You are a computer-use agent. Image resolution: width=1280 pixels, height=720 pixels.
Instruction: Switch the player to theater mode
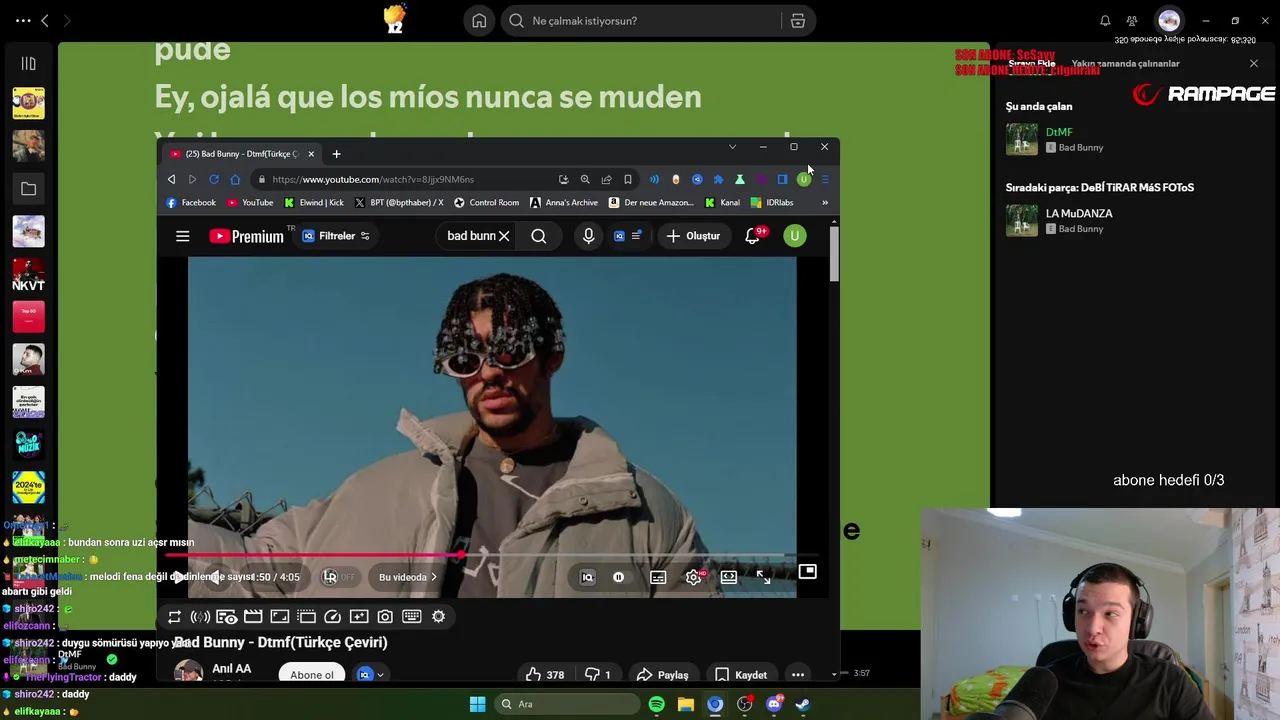click(x=729, y=577)
